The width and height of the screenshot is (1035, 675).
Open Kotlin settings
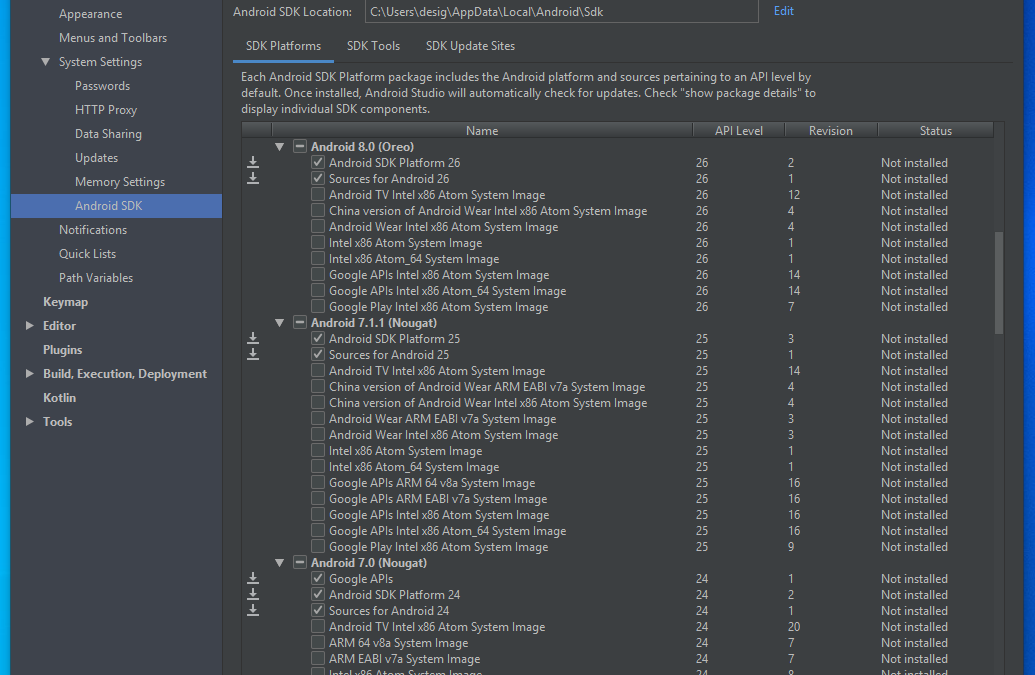59,398
